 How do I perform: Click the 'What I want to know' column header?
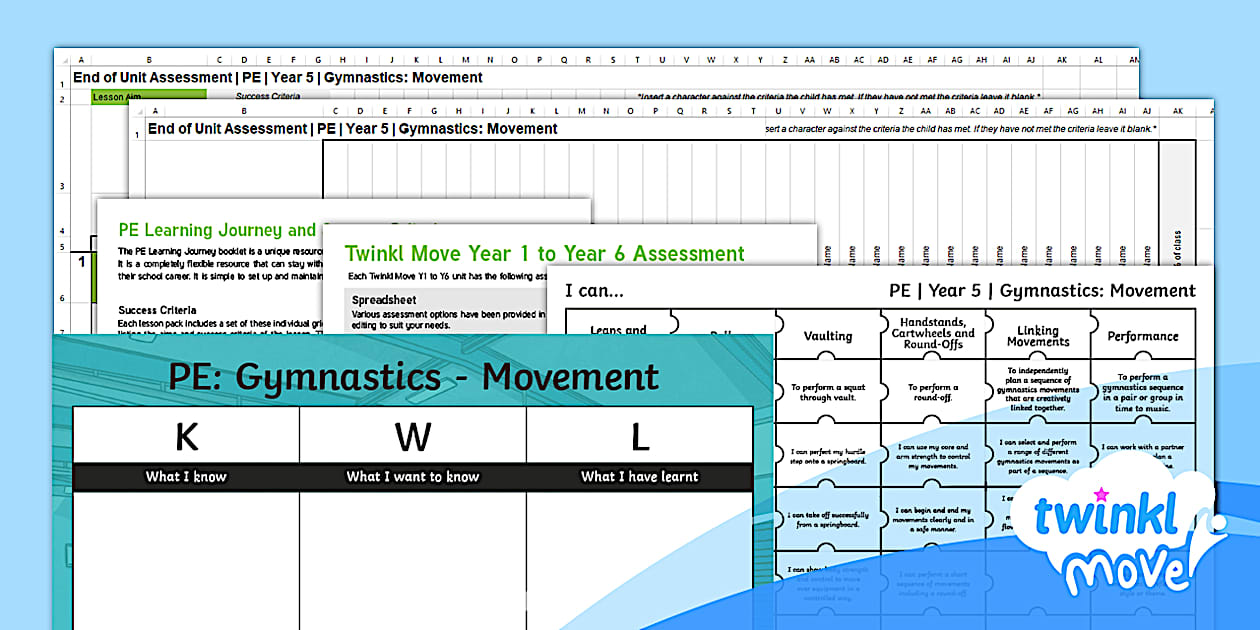(415, 477)
